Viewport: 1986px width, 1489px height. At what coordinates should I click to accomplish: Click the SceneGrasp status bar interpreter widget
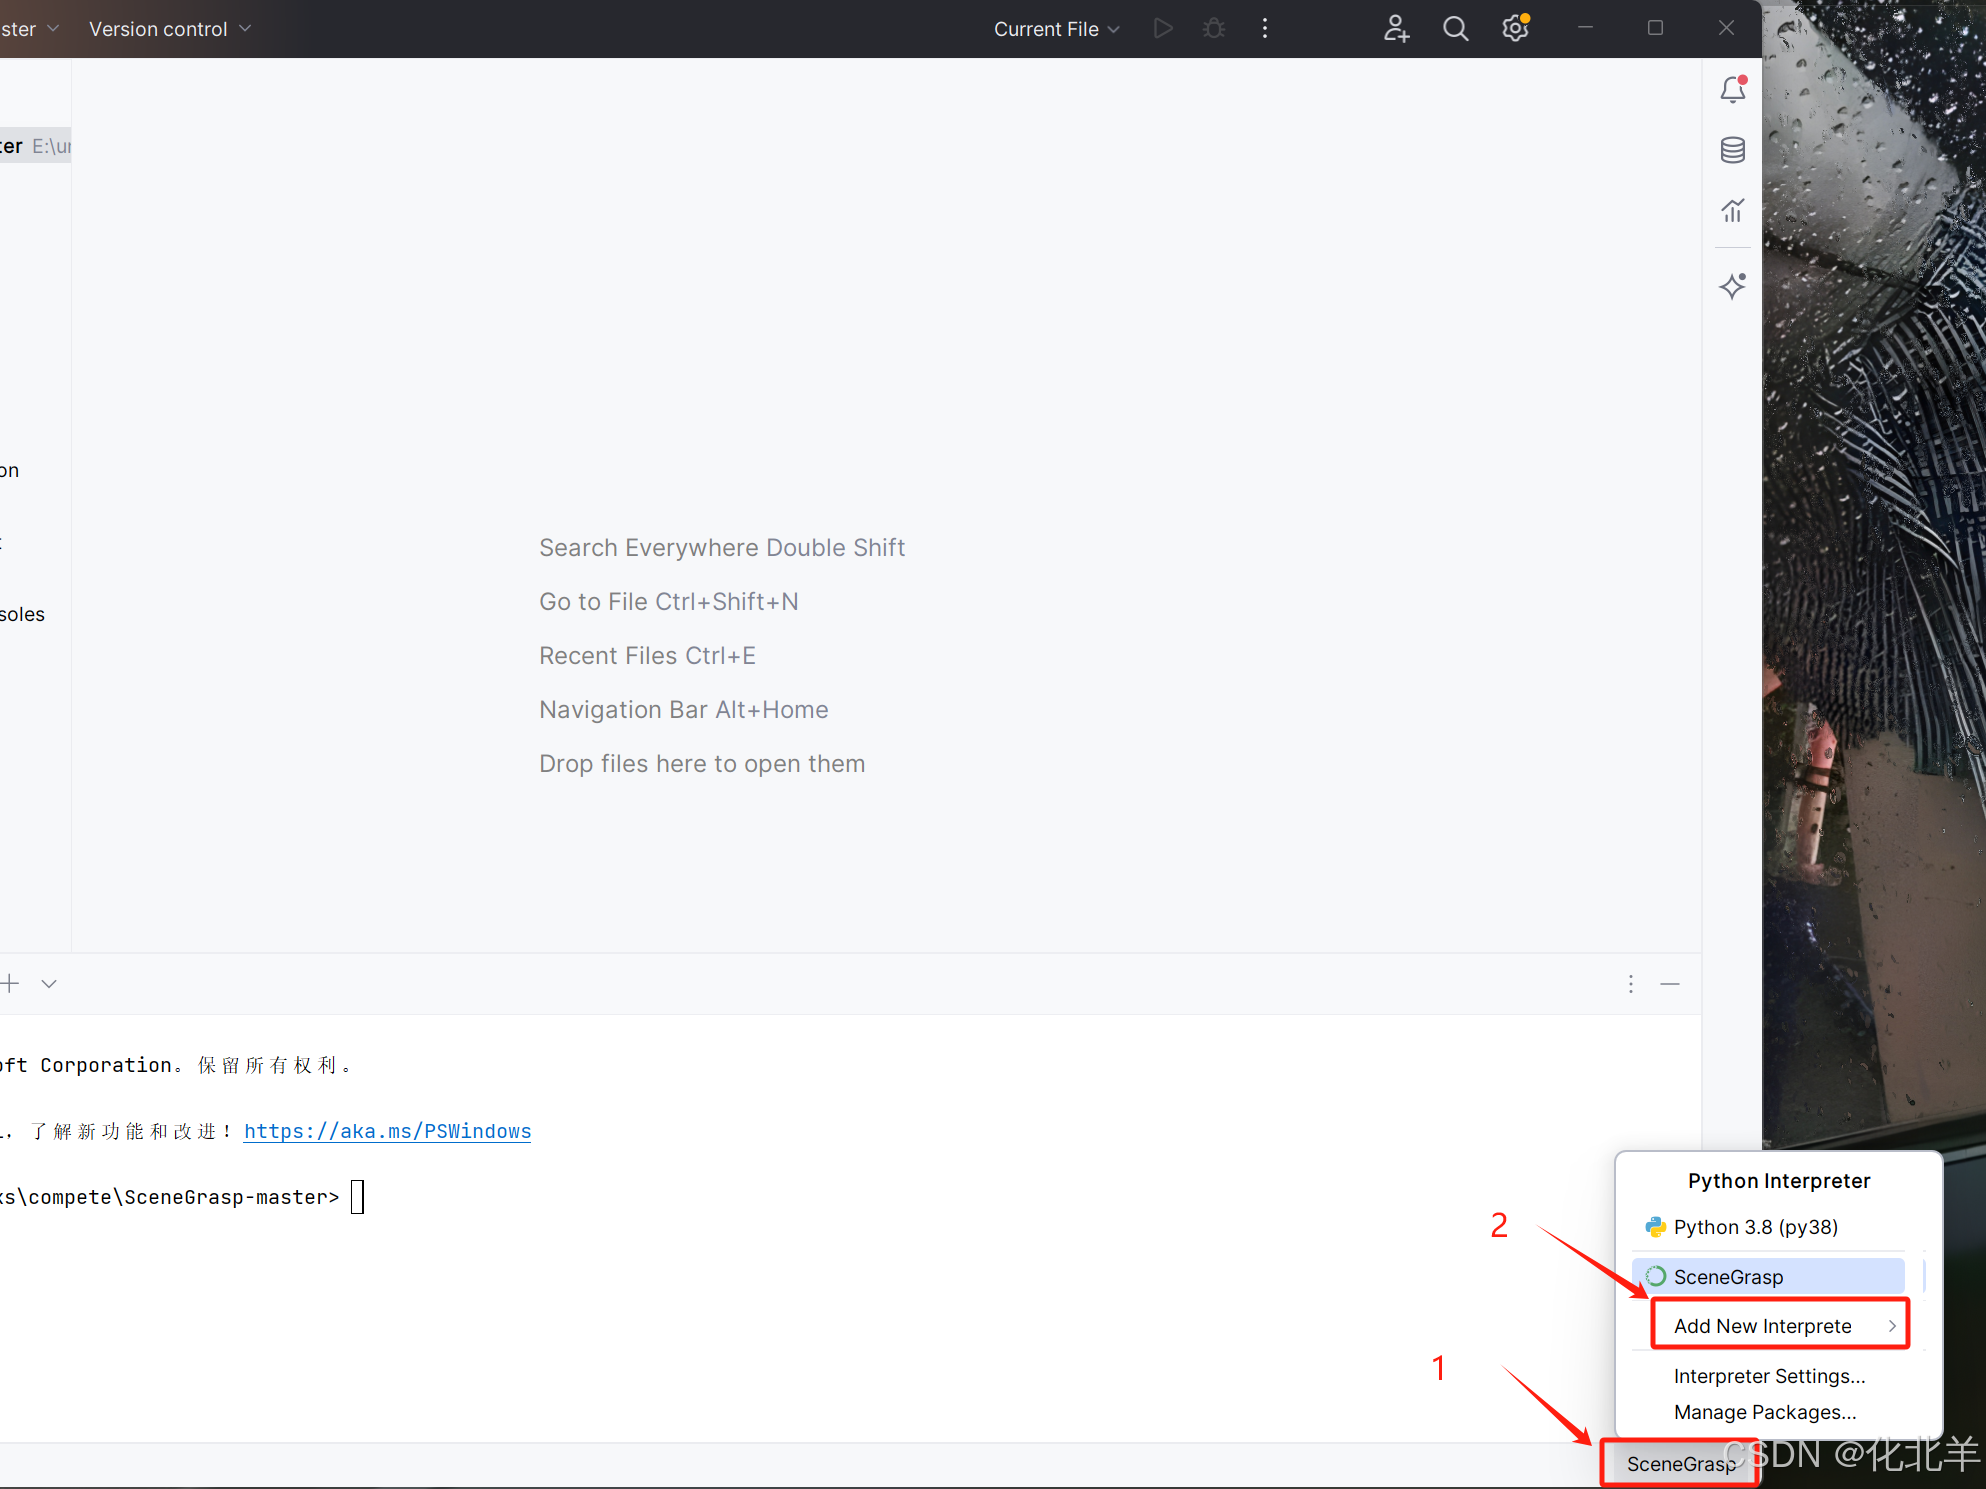point(1679,1464)
